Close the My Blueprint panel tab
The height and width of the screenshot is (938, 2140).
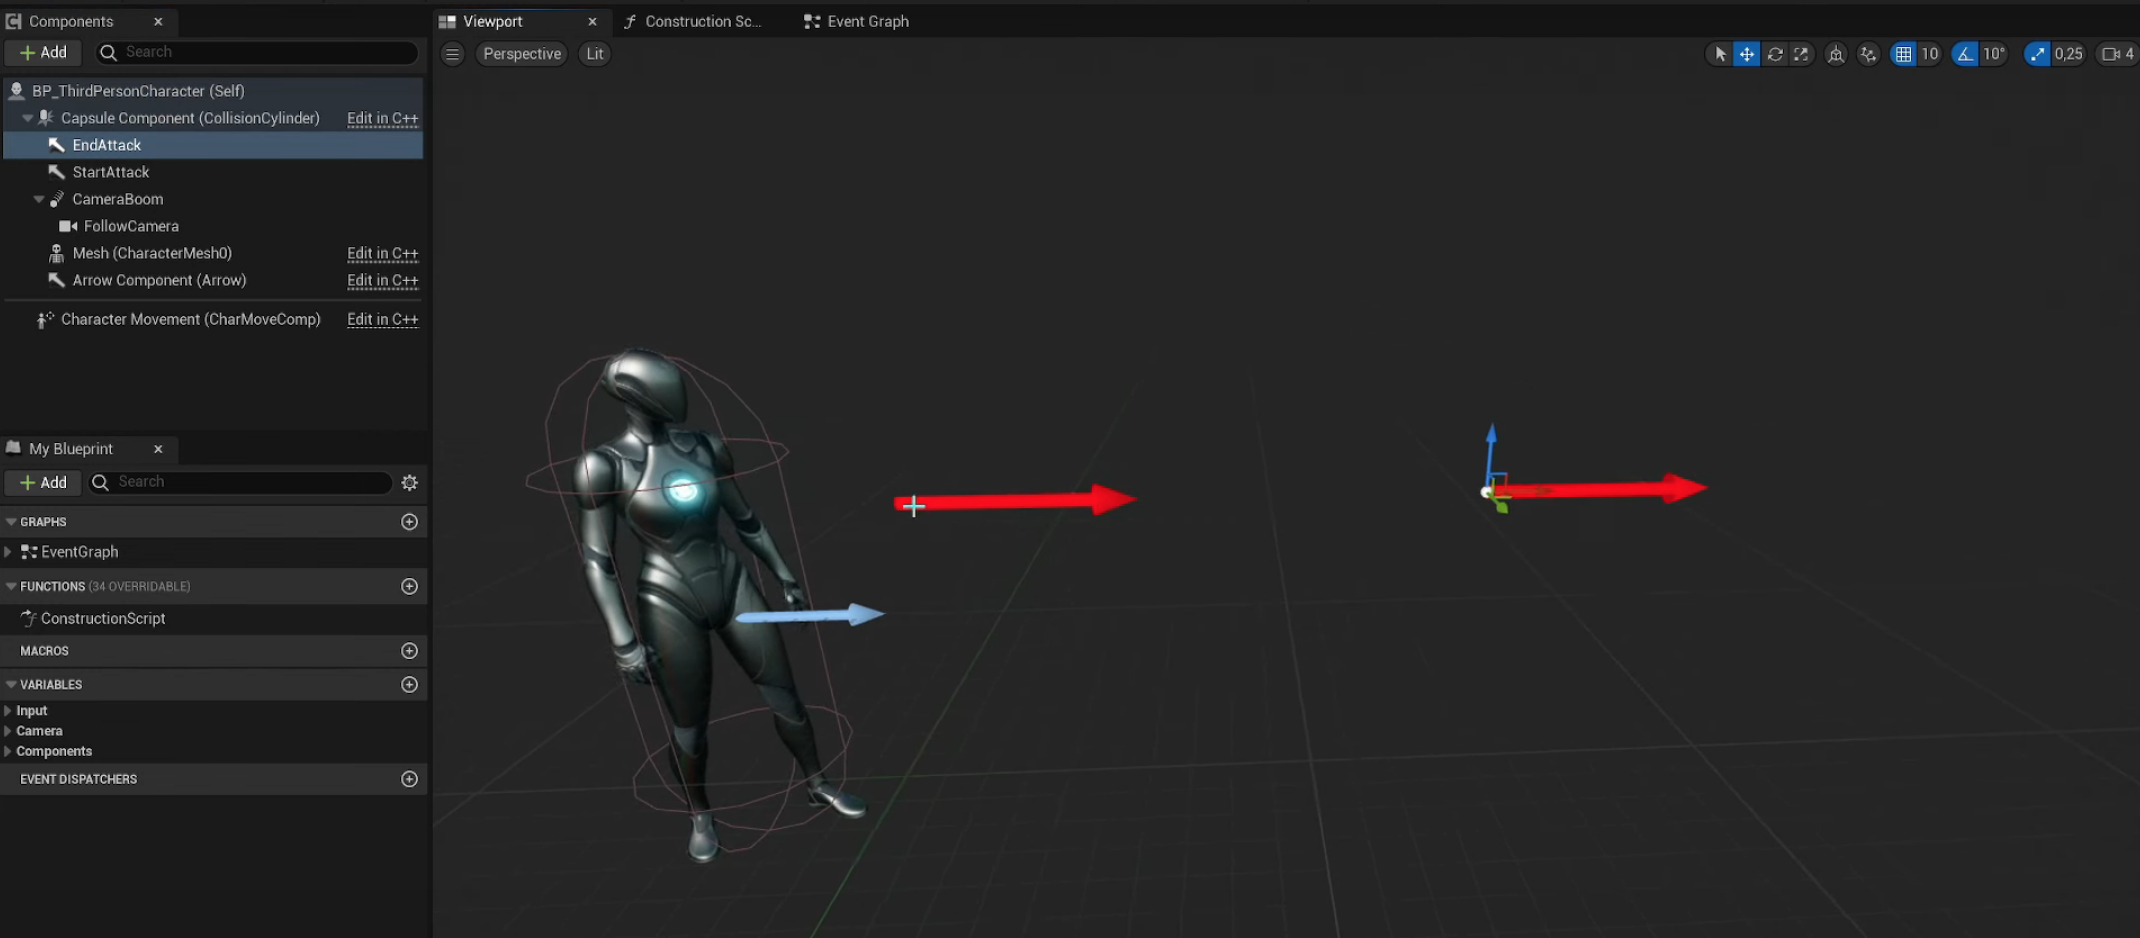158,449
